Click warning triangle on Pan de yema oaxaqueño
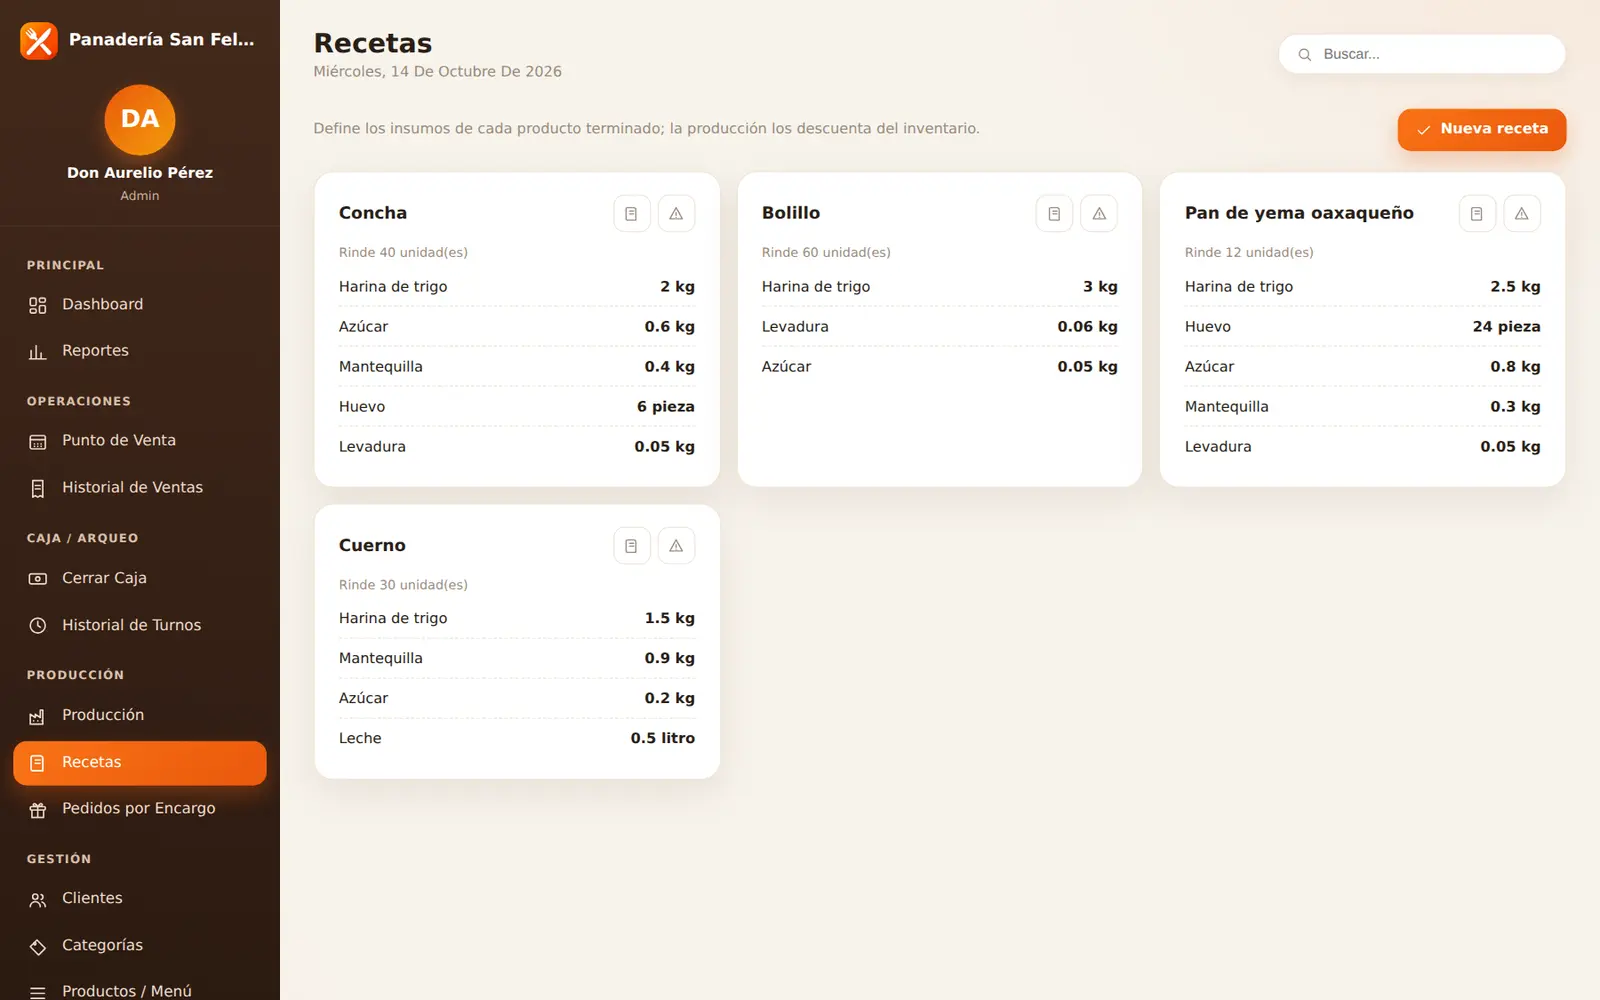Viewport: 1600px width, 1000px height. click(x=1522, y=213)
